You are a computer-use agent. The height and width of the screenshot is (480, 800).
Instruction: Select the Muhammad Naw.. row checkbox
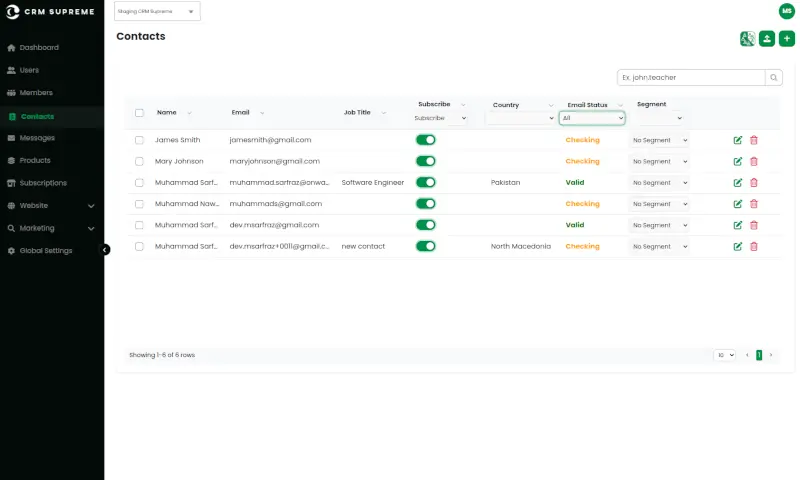click(x=139, y=204)
